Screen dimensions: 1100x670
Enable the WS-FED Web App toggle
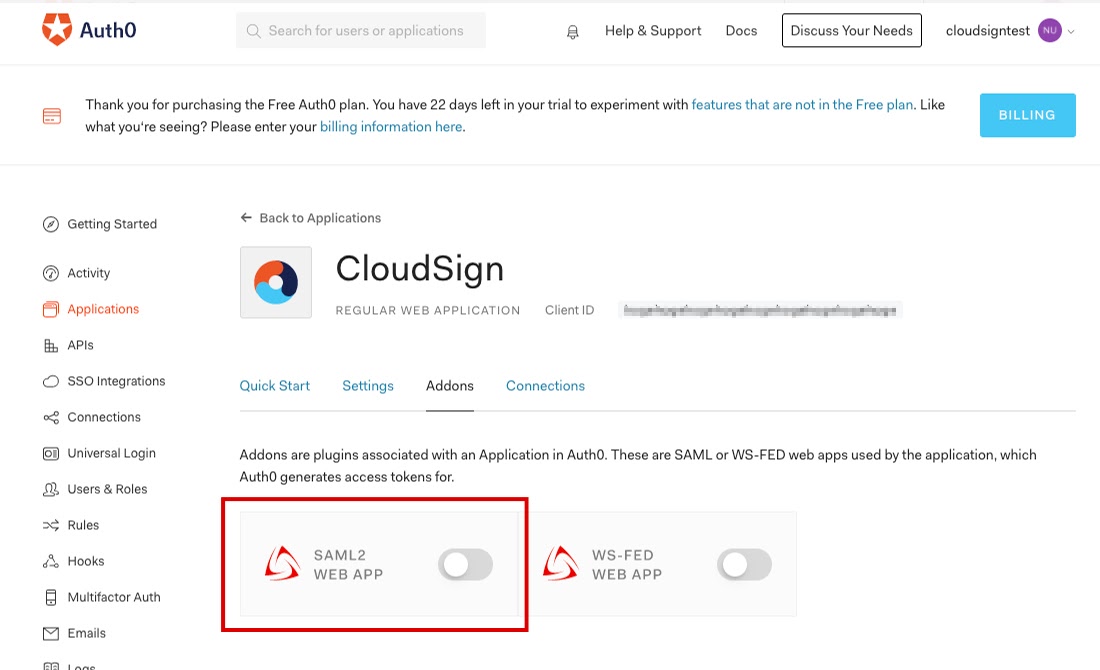pyautogui.click(x=744, y=565)
